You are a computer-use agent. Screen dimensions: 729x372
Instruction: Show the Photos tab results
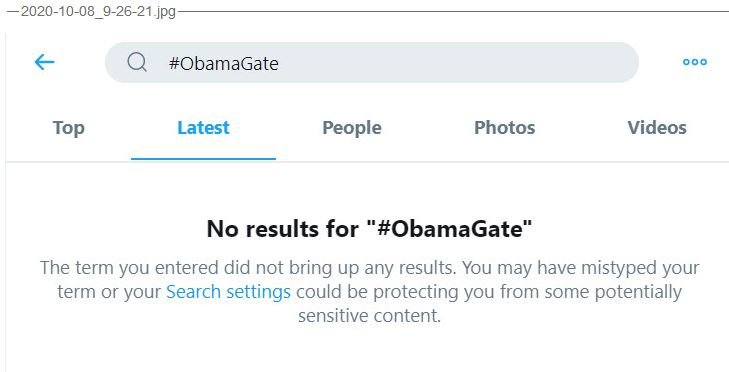[x=504, y=127]
